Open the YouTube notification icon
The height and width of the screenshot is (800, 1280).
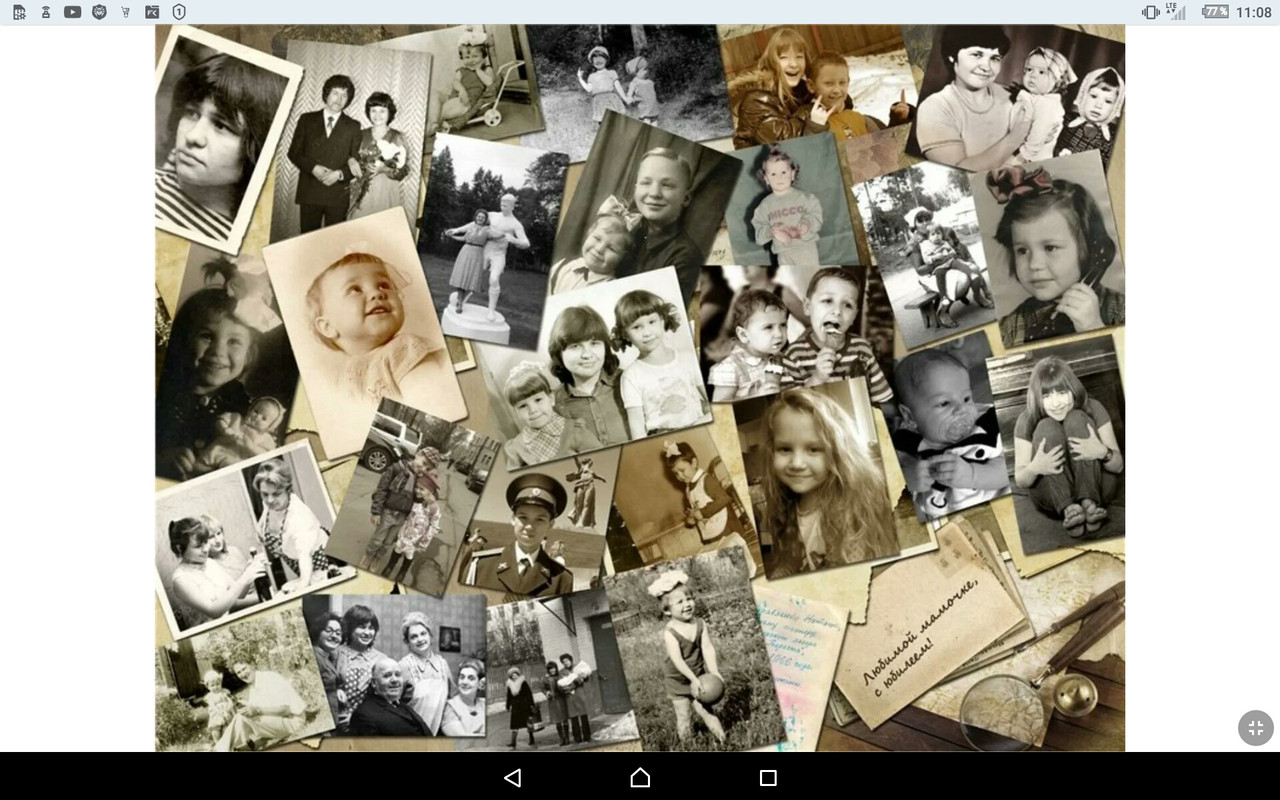(x=72, y=12)
